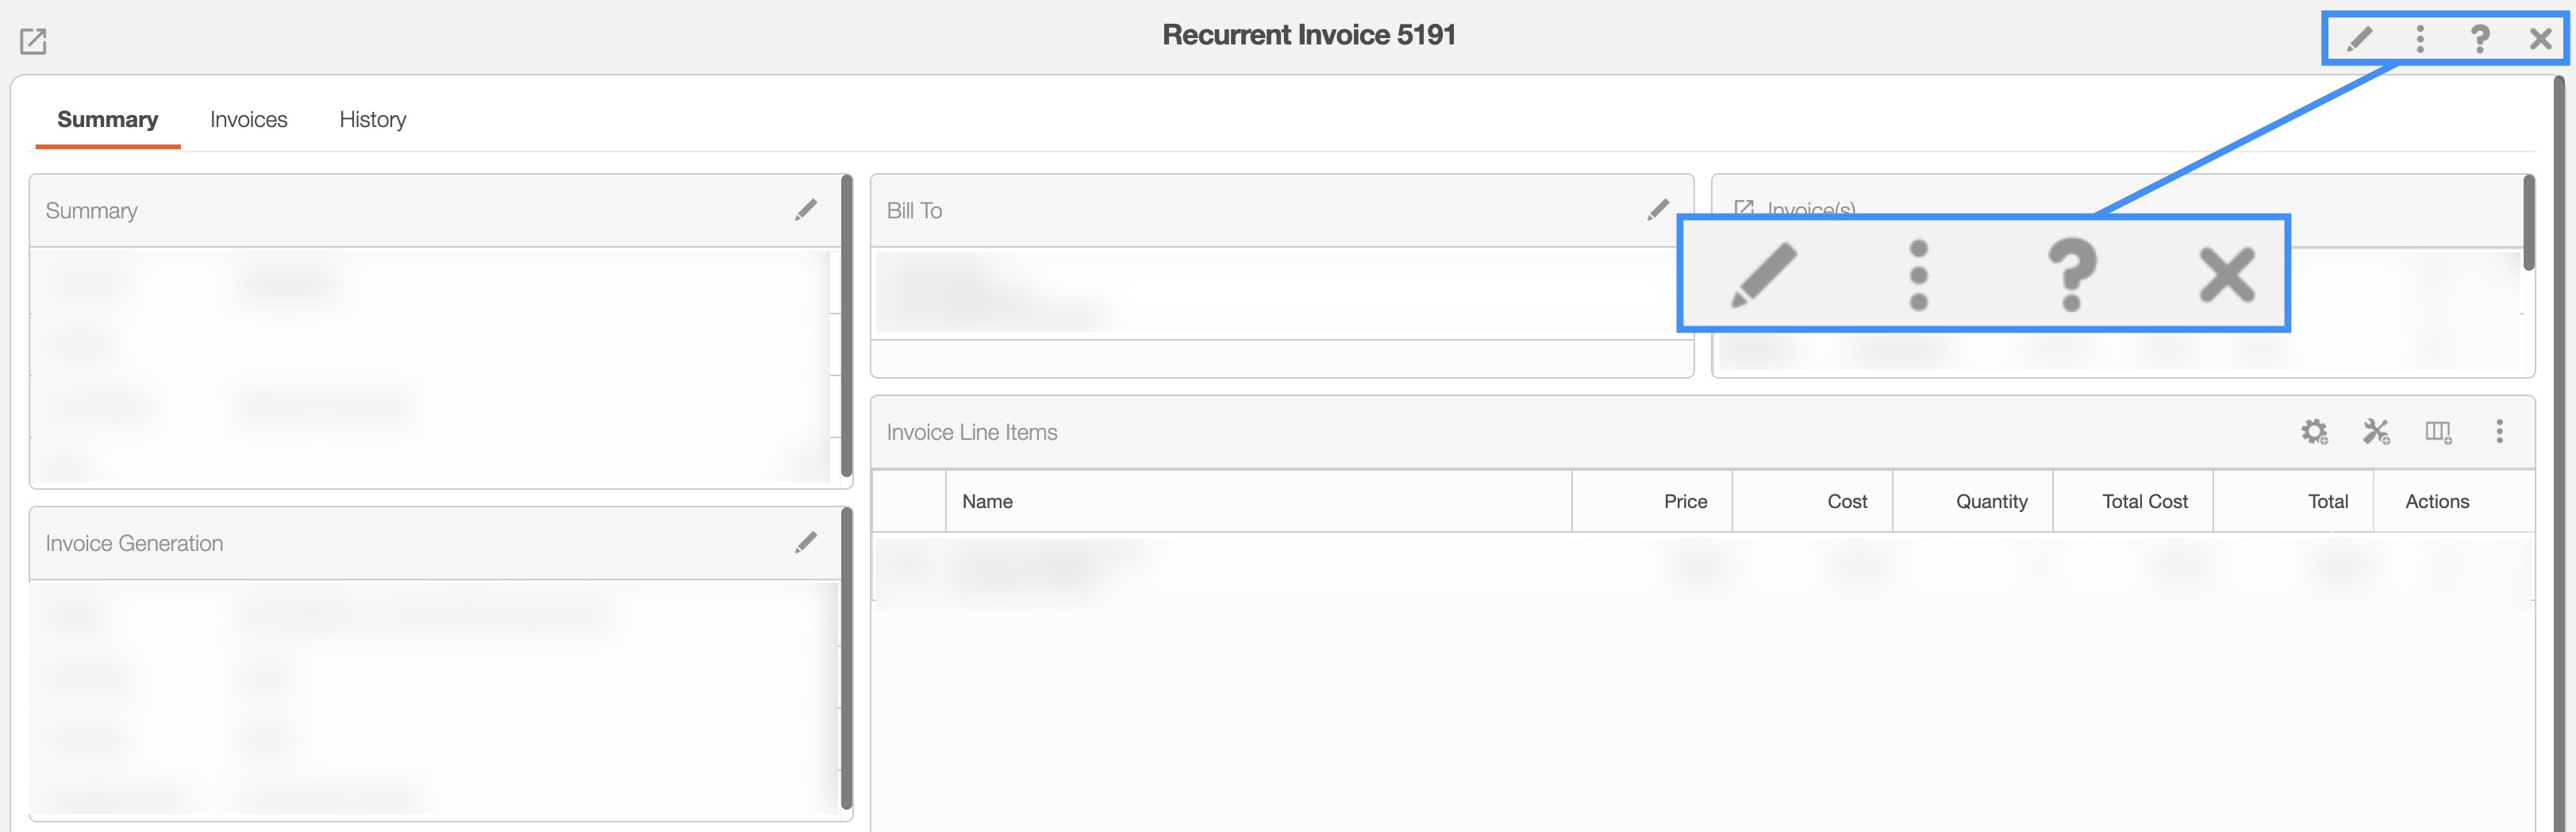The width and height of the screenshot is (2576, 832).
Task: Edit the Summary panel with its pencil
Action: tap(805, 210)
